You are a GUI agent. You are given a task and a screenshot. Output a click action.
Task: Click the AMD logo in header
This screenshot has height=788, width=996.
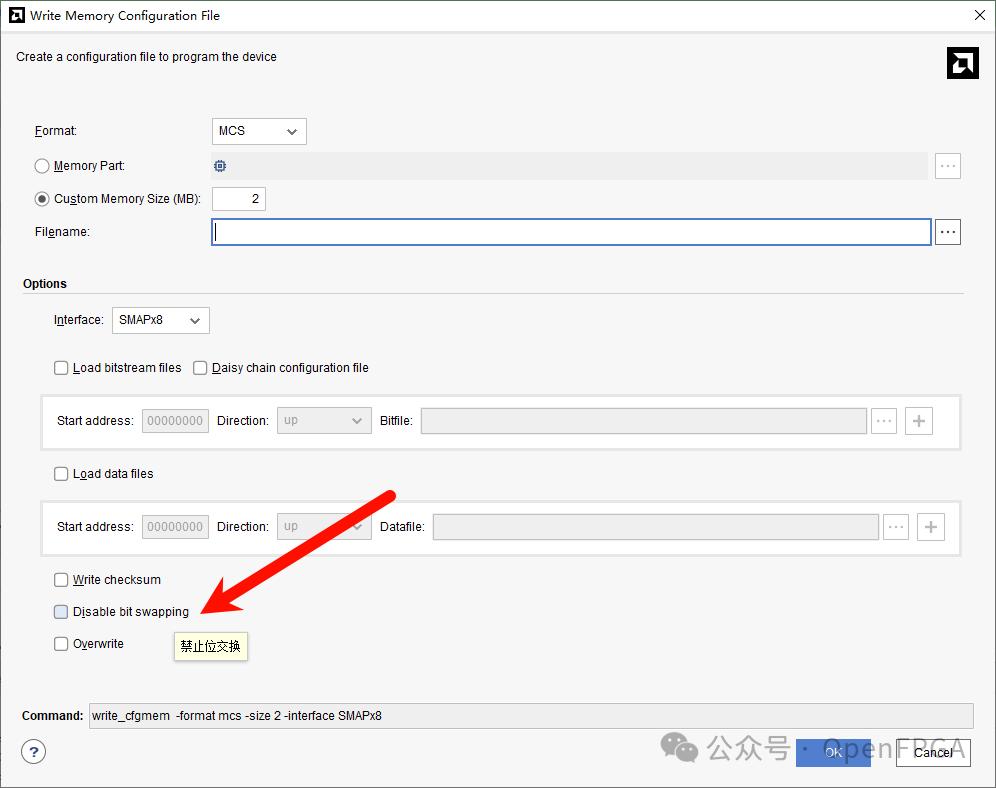coord(962,62)
